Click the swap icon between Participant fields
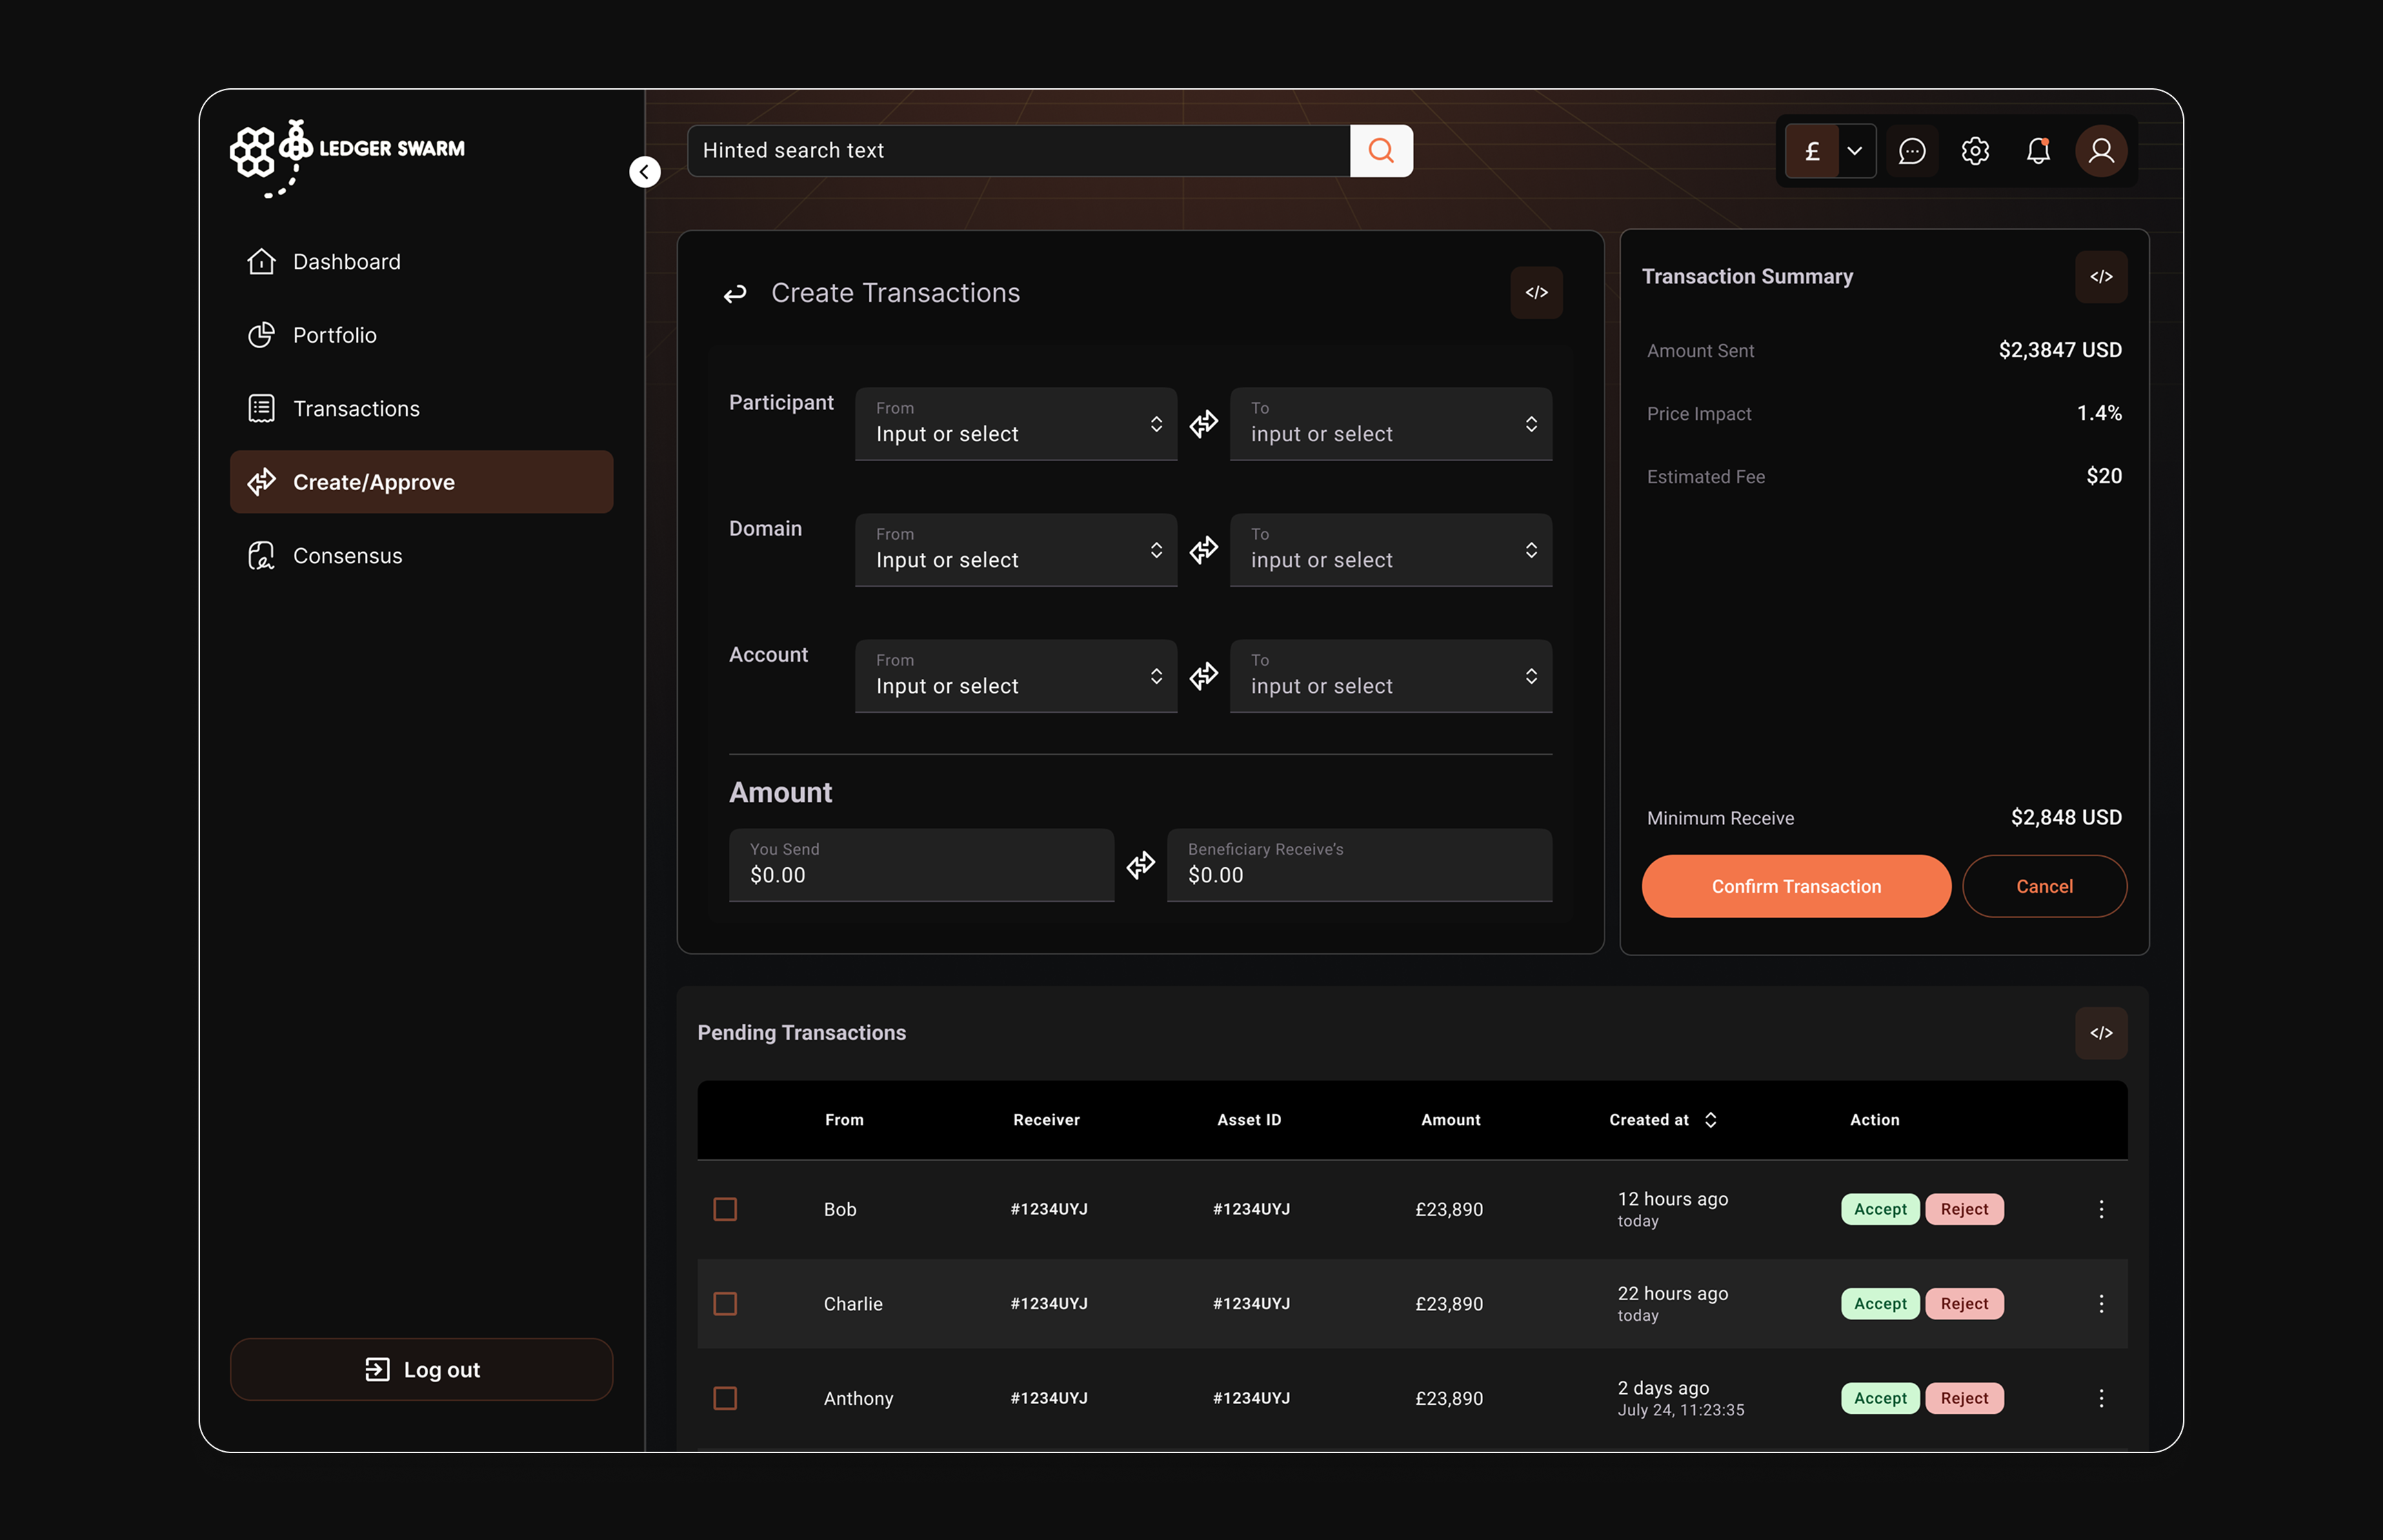The image size is (2383, 1540). [x=1204, y=423]
